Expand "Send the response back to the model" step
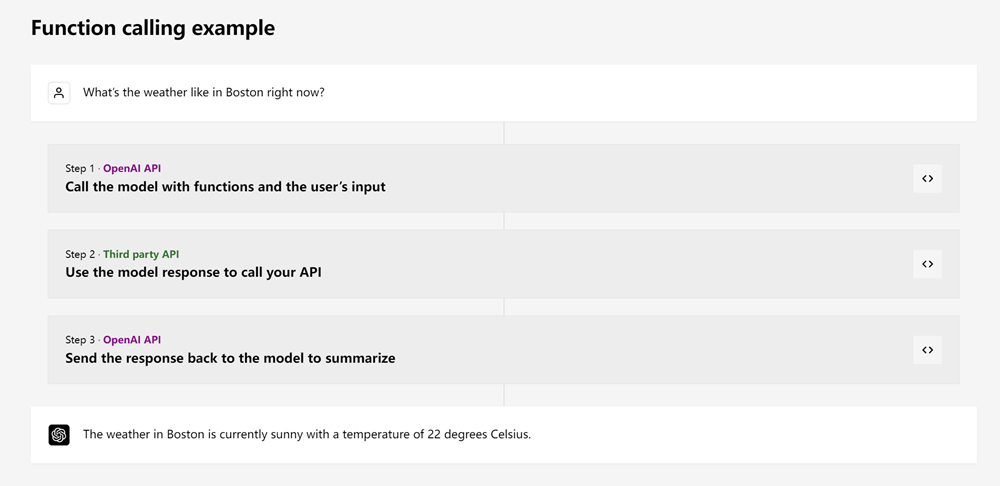 point(230,358)
